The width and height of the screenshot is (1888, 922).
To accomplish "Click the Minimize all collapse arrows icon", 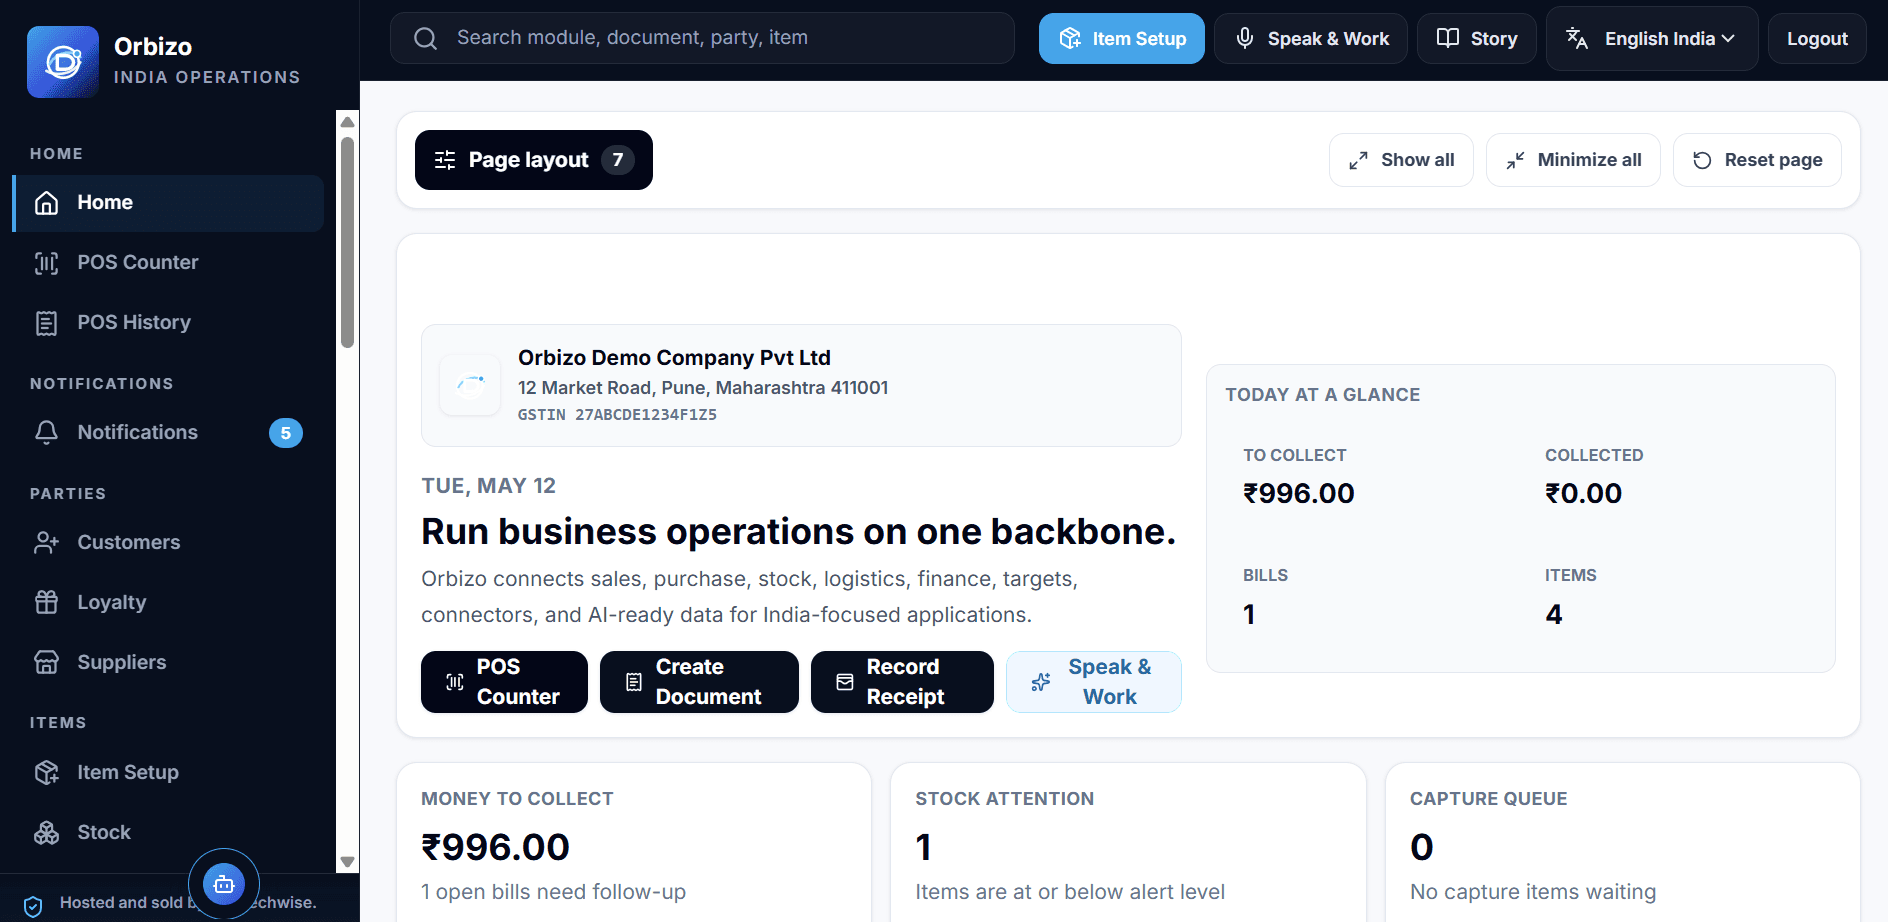I will (1516, 160).
